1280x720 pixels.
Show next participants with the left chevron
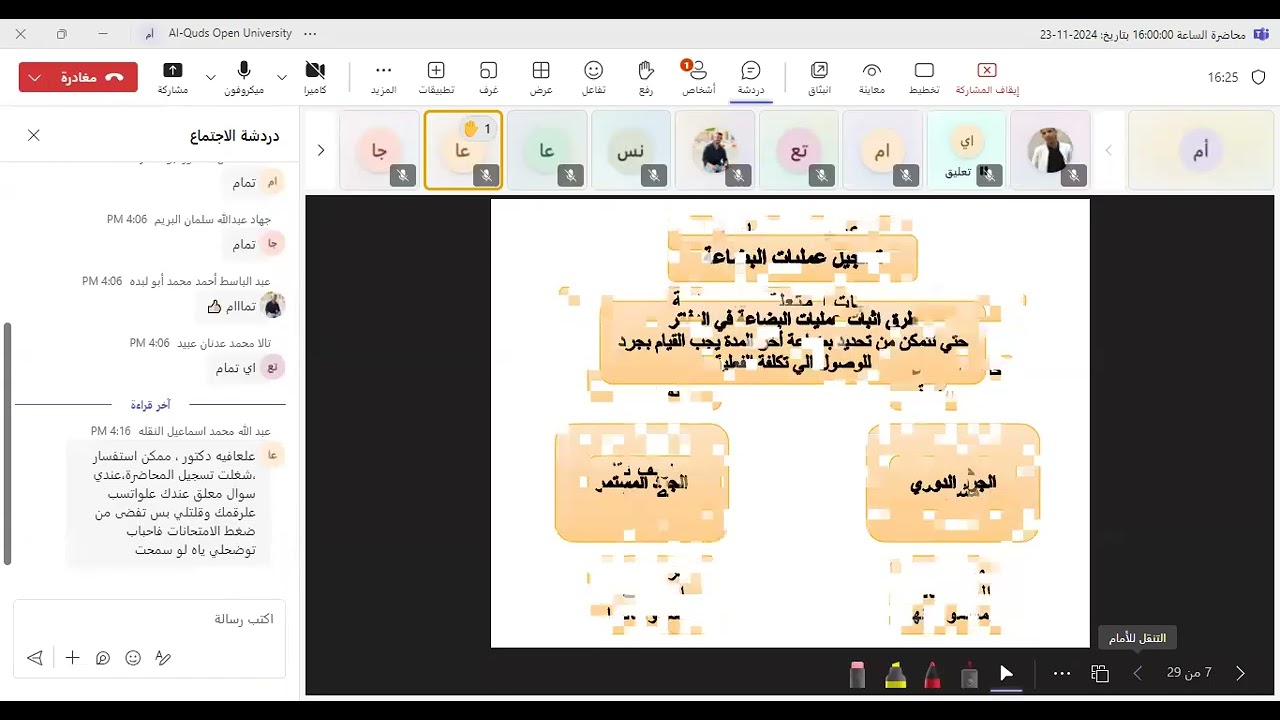[321, 150]
